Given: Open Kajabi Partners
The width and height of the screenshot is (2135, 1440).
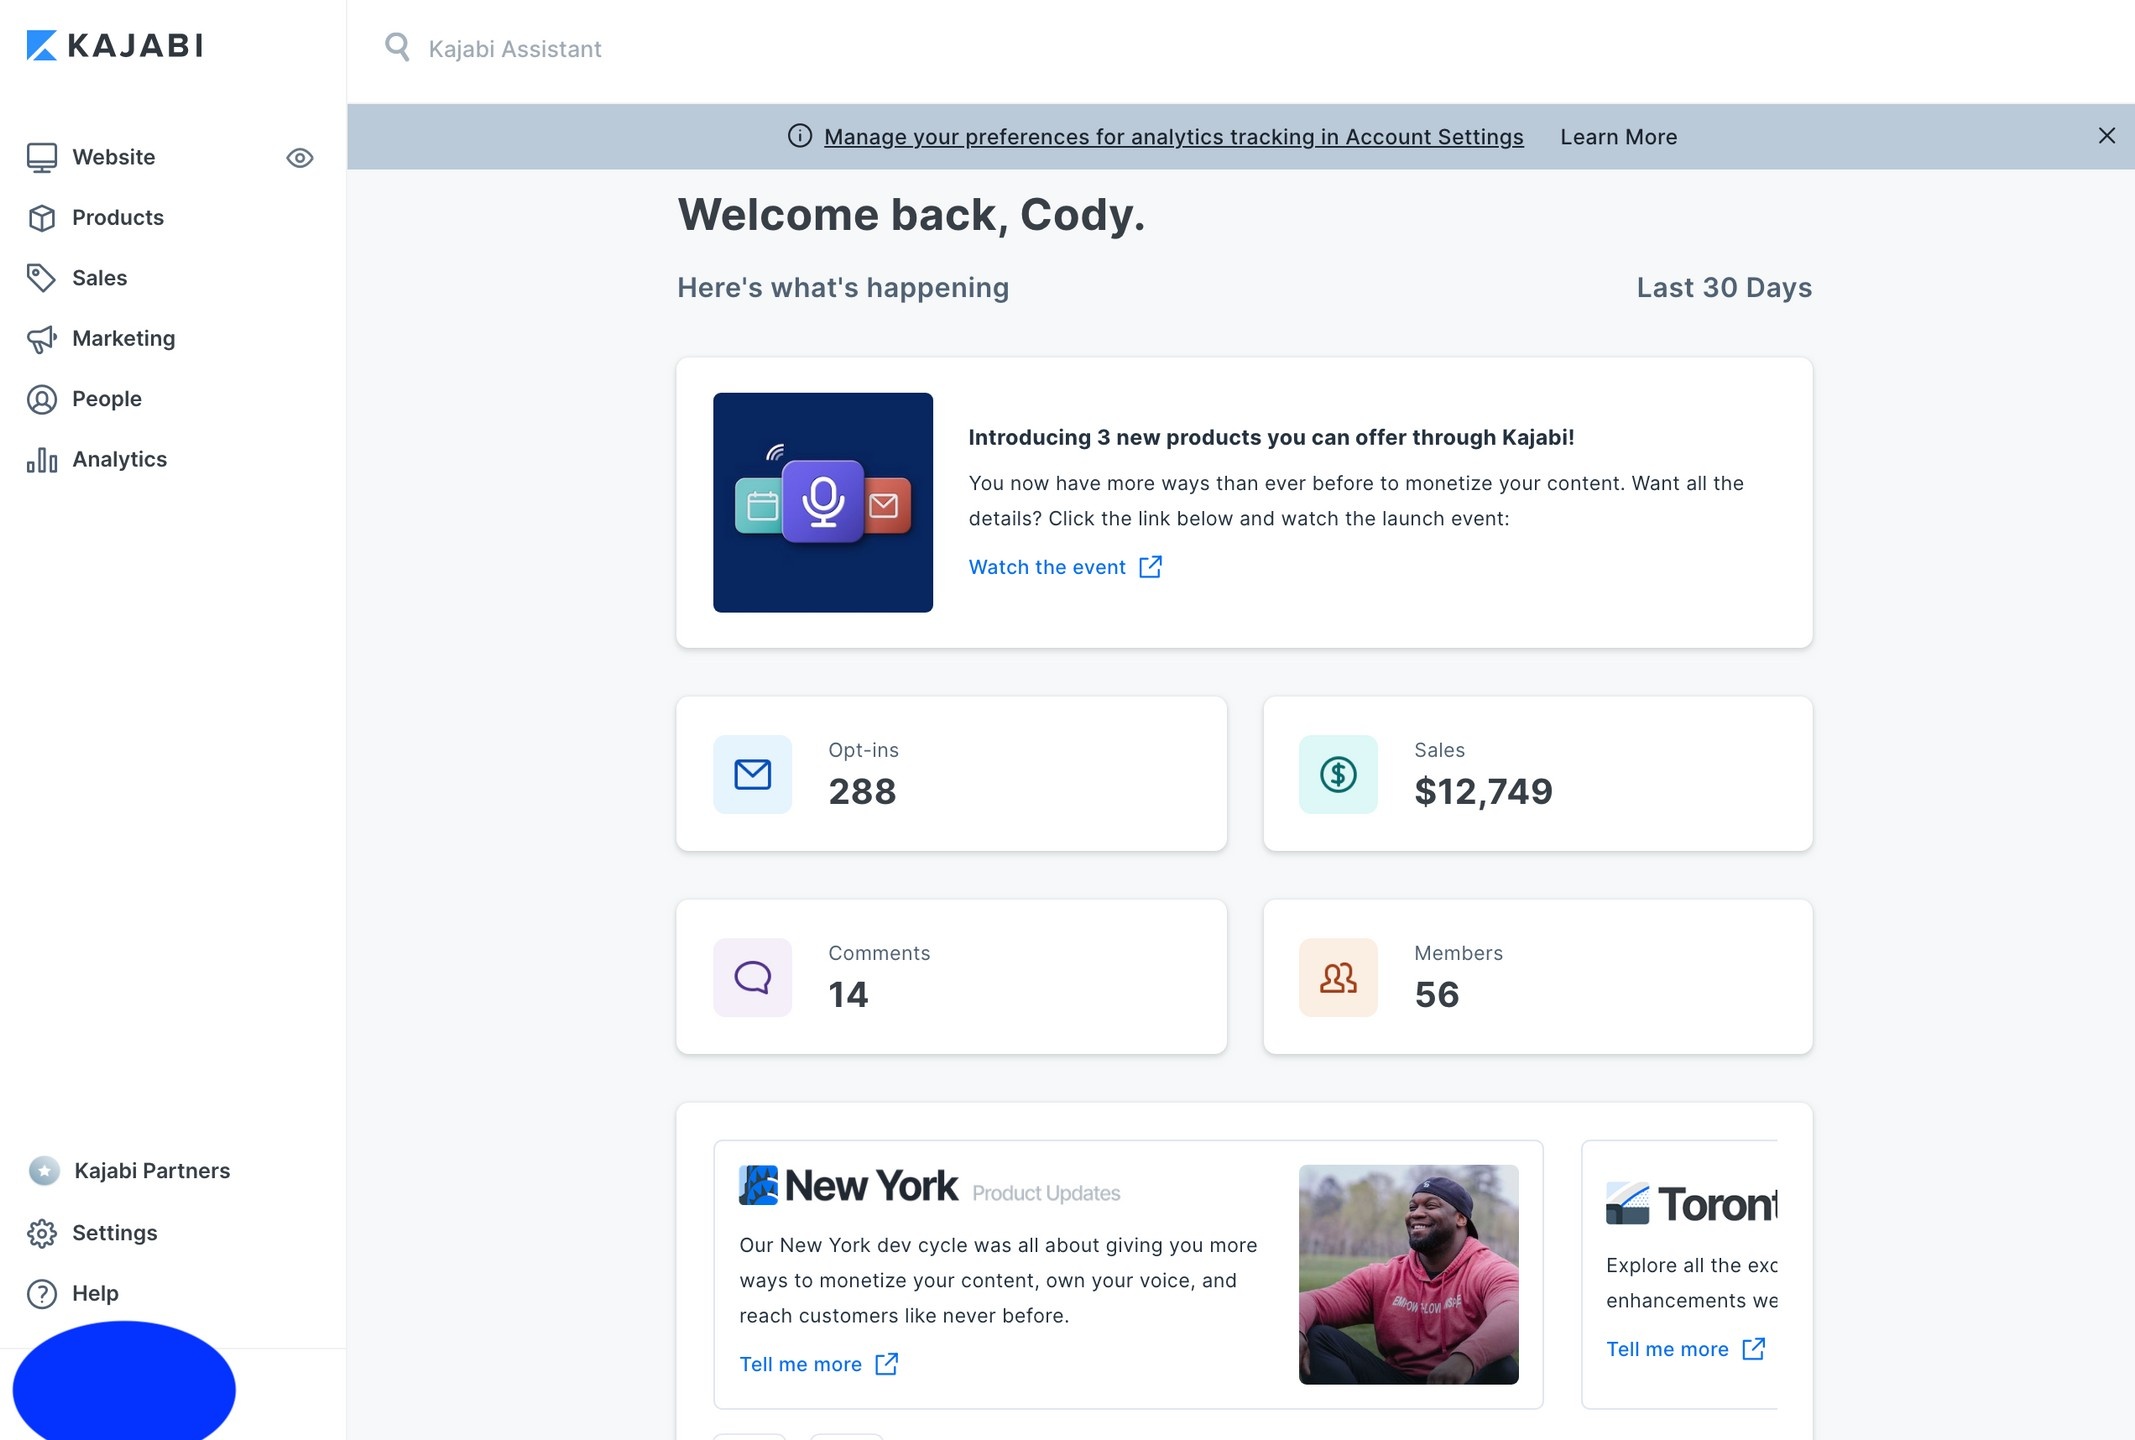Looking at the screenshot, I should 151,1171.
